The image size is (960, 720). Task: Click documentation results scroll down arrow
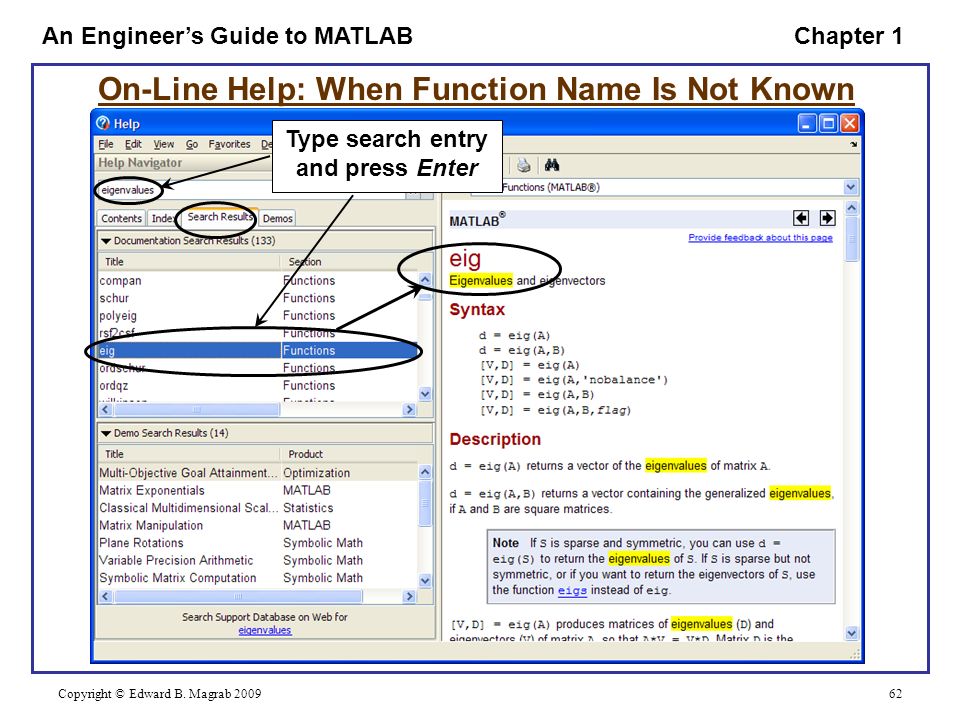click(x=425, y=394)
